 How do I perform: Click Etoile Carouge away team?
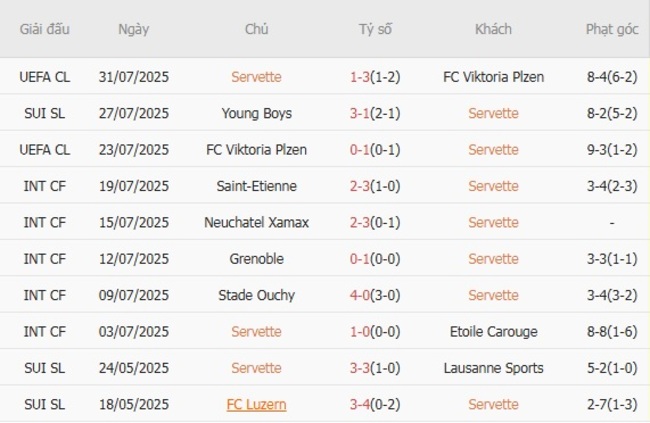click(x=493, y=331)
